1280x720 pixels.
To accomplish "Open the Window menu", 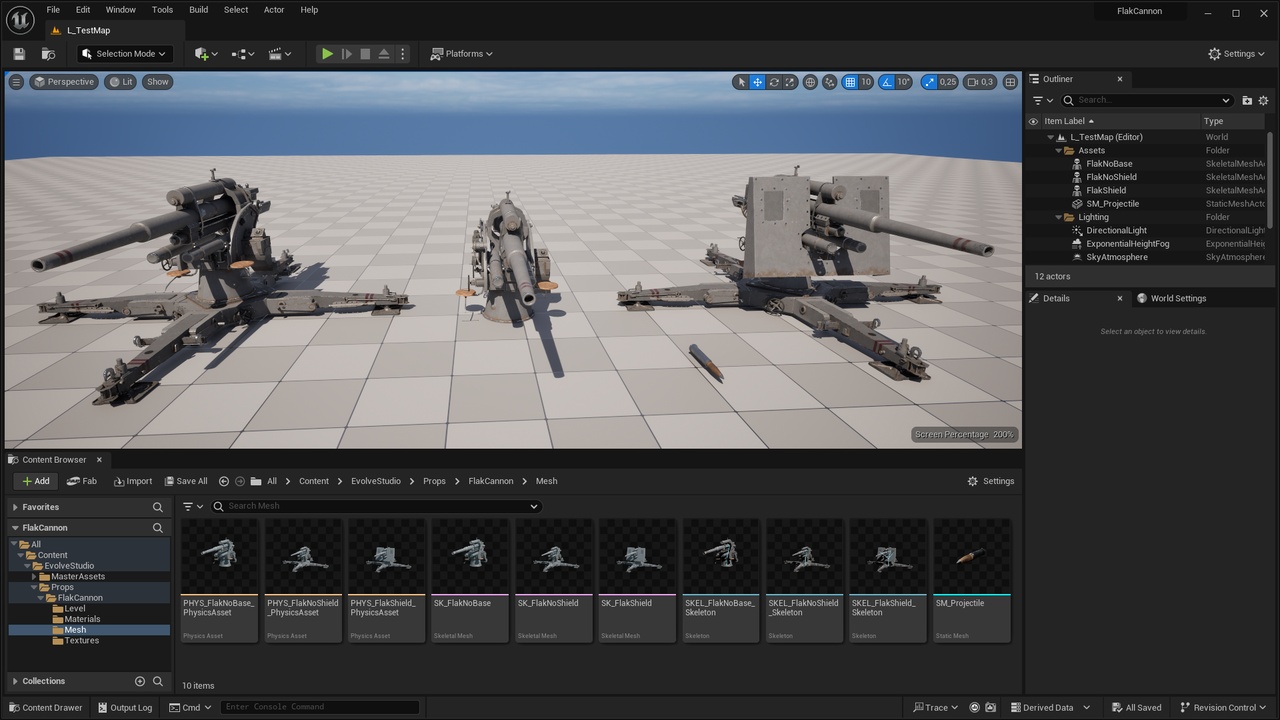I will click(120, 10).
